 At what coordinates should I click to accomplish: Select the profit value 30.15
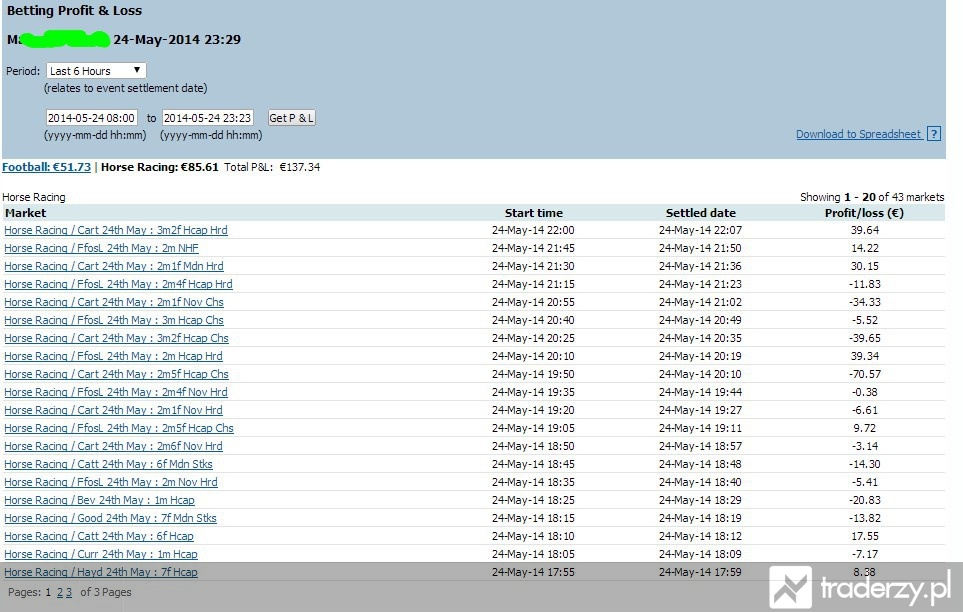865,266
